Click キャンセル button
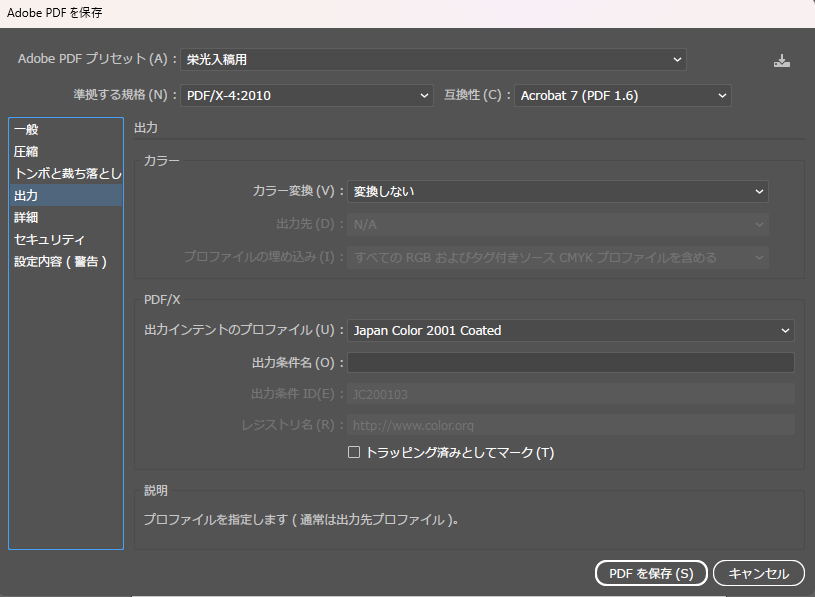The height and width of the screenshot is (597, 815). tap(759, 573)
